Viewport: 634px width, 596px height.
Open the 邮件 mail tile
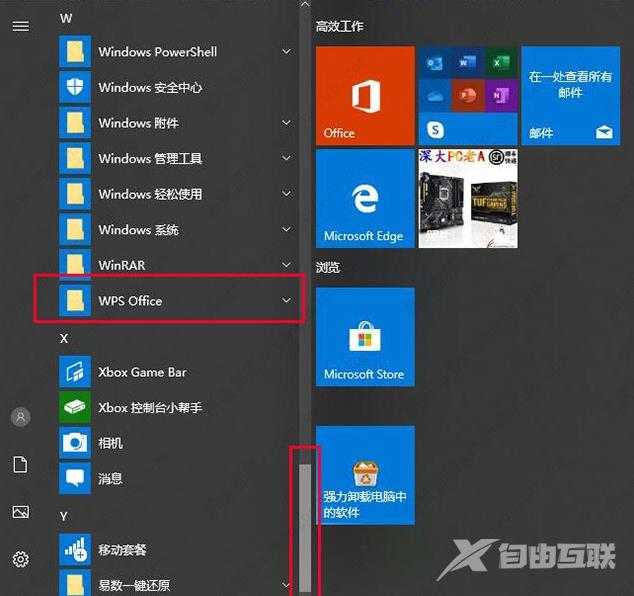[571, 95]
